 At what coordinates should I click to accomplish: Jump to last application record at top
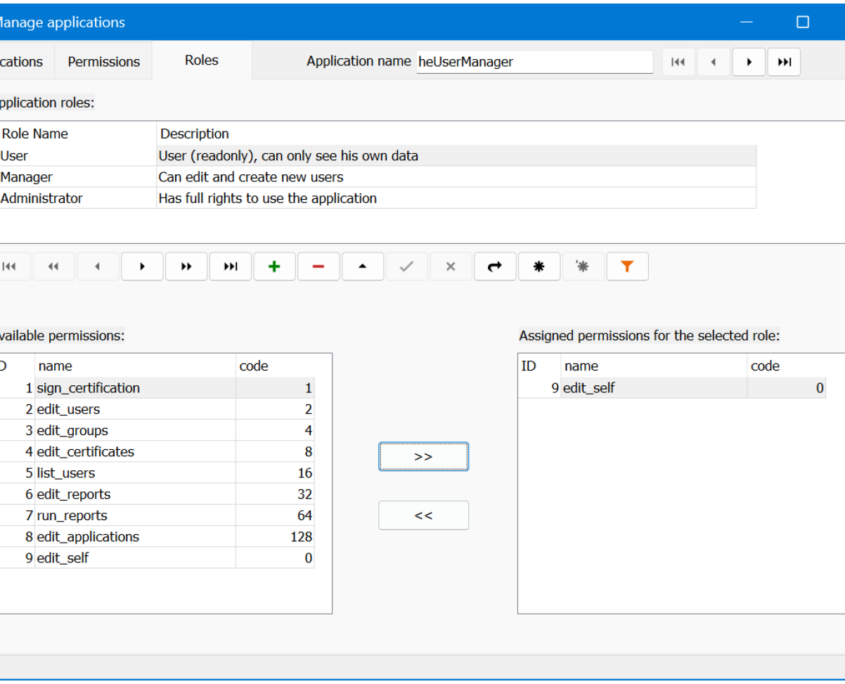[x=784, y=62]
